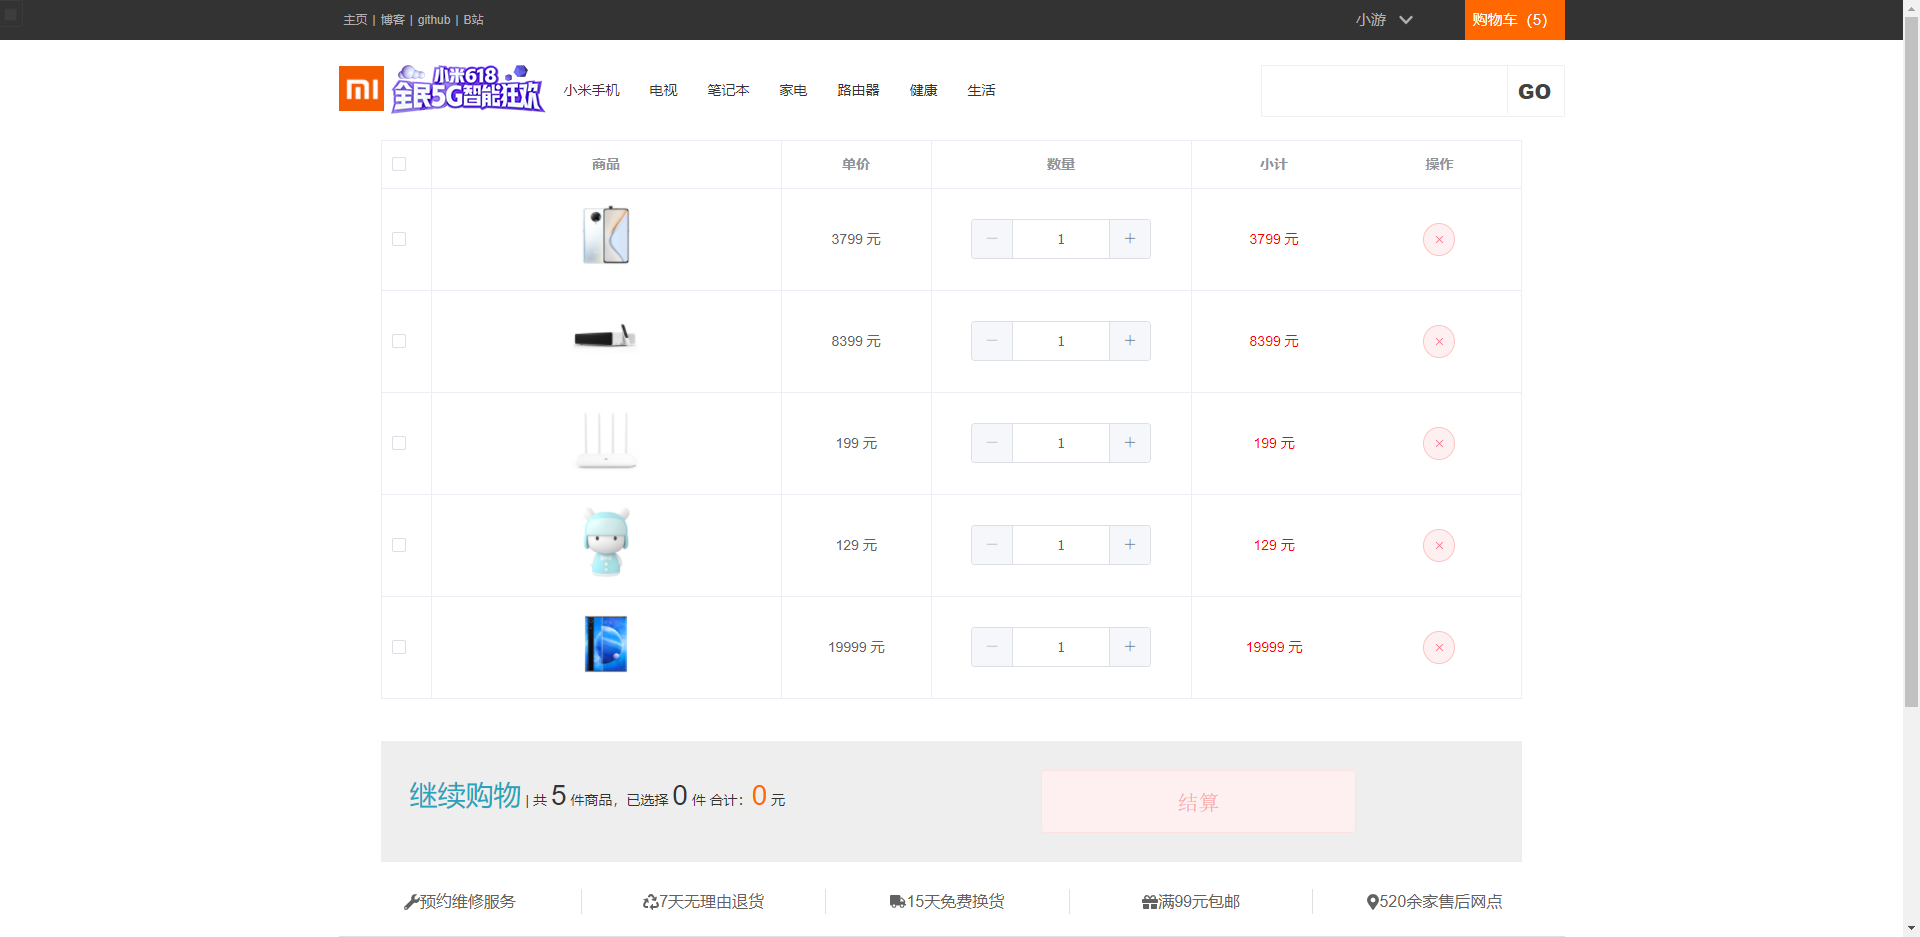This screenshot has width=1920, height=937.
Task: Increase quantity of the 19999 元 item
Action: coord(1130,647)
